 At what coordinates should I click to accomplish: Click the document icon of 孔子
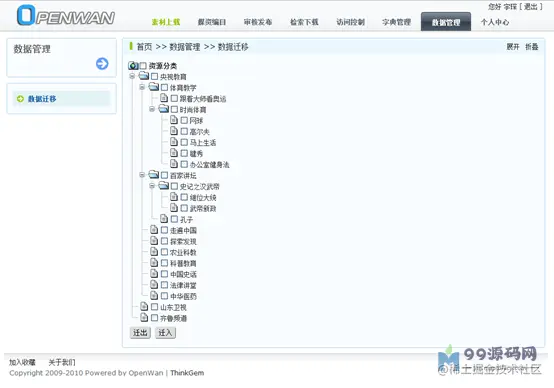(164, 219)
